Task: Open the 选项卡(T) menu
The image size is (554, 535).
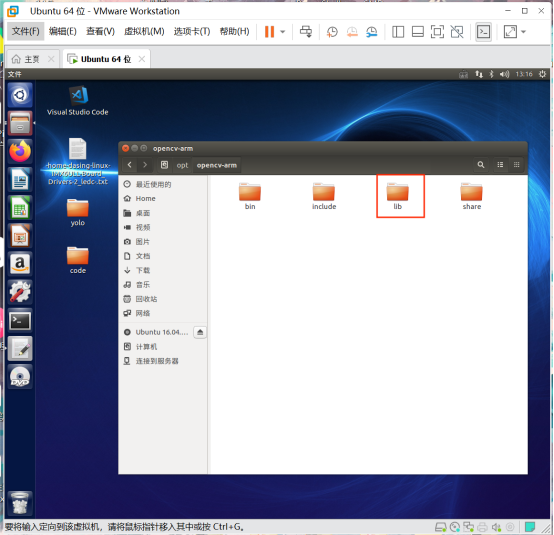Action: 192,31
